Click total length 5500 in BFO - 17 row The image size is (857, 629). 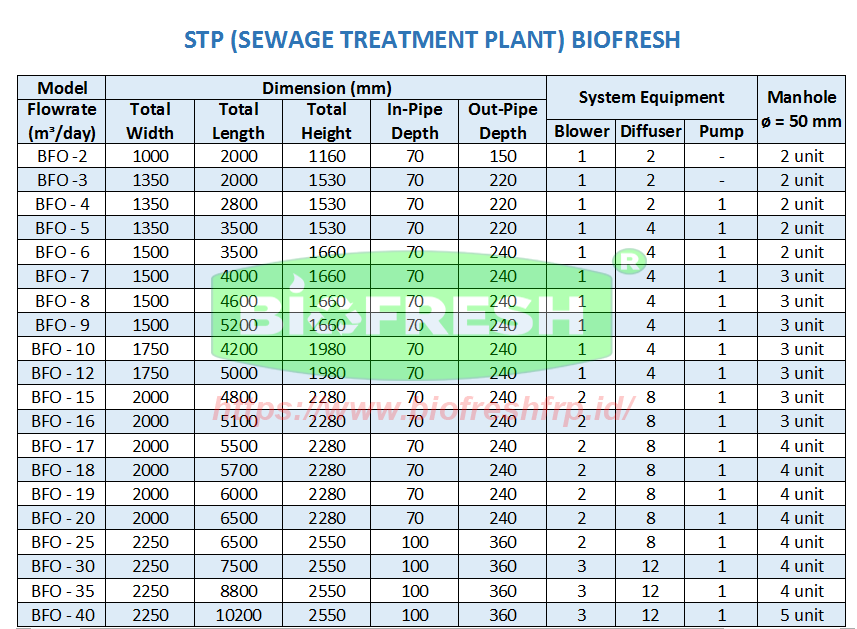click(238, 446)
